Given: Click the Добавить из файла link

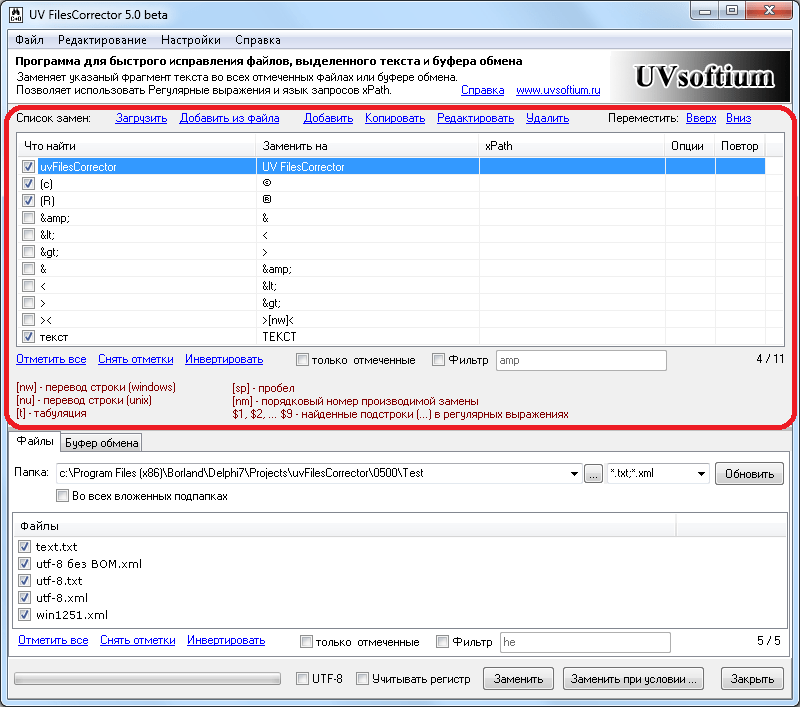Looking at the screenshot, I should (x=230, y=118).
